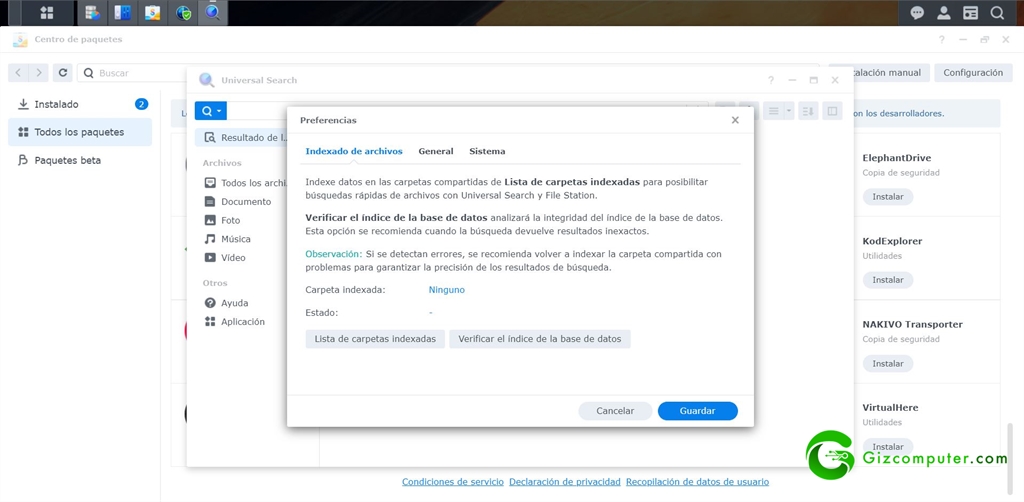Select Paquetes beta in sidebar
The height and width of the screenshot is (502, 1024).
[80, 160]
